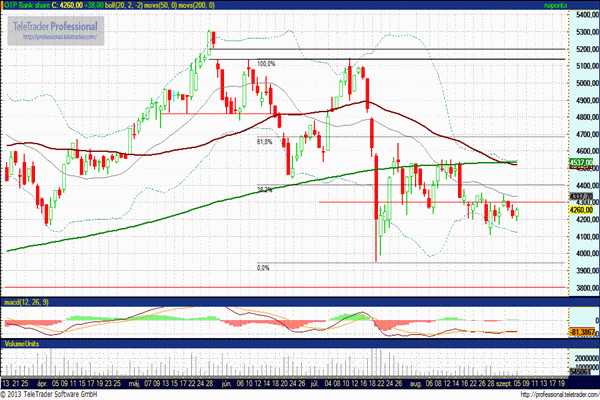This screenshot has width=600, height=400.
Task: Select the VolumeUnits panel header
Action: [x=24, y=341]
